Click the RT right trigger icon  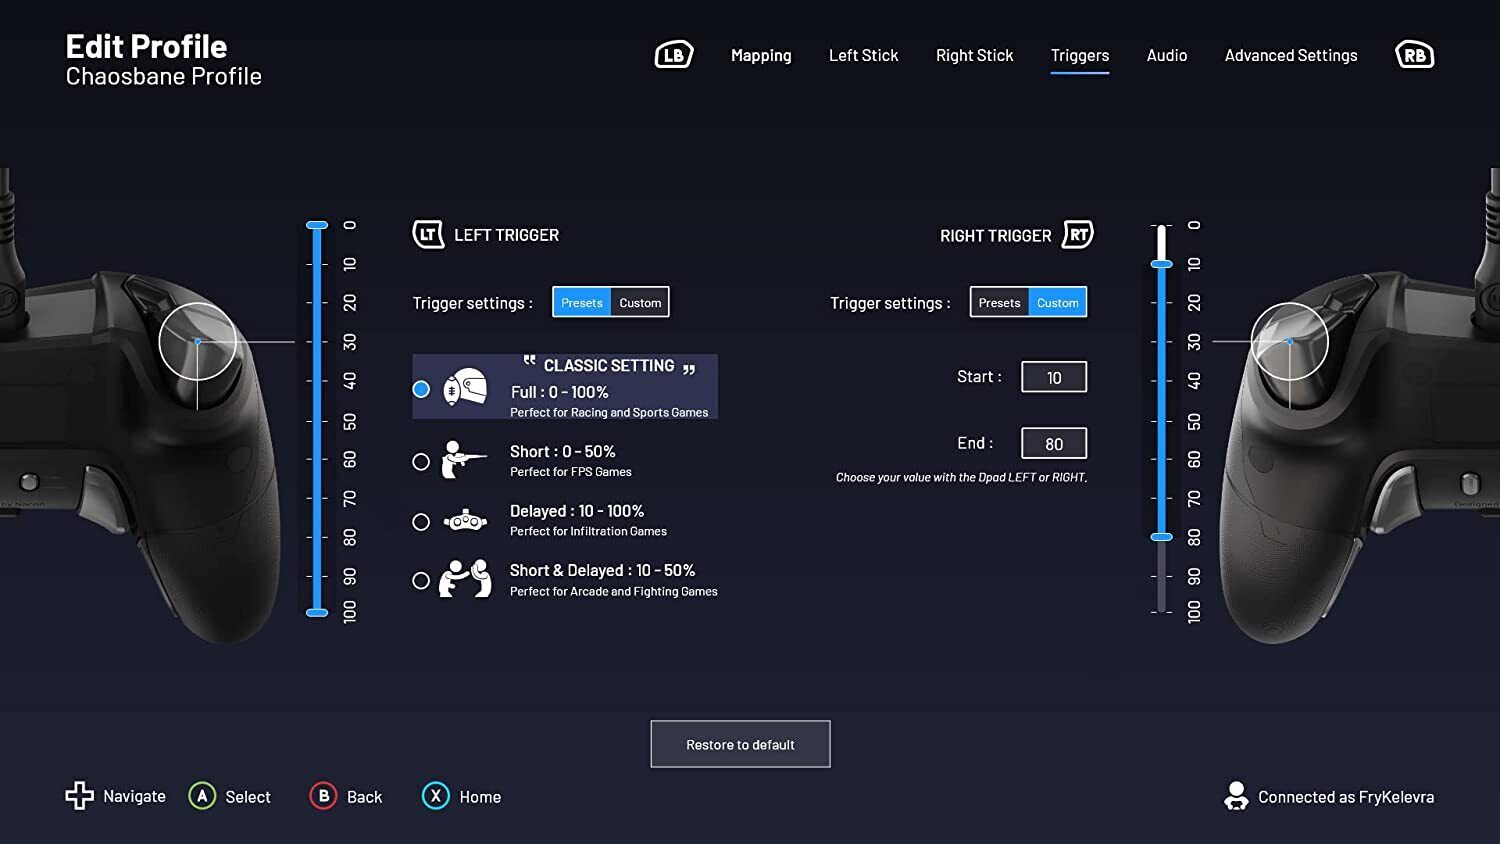click(x=1078, y=235)
